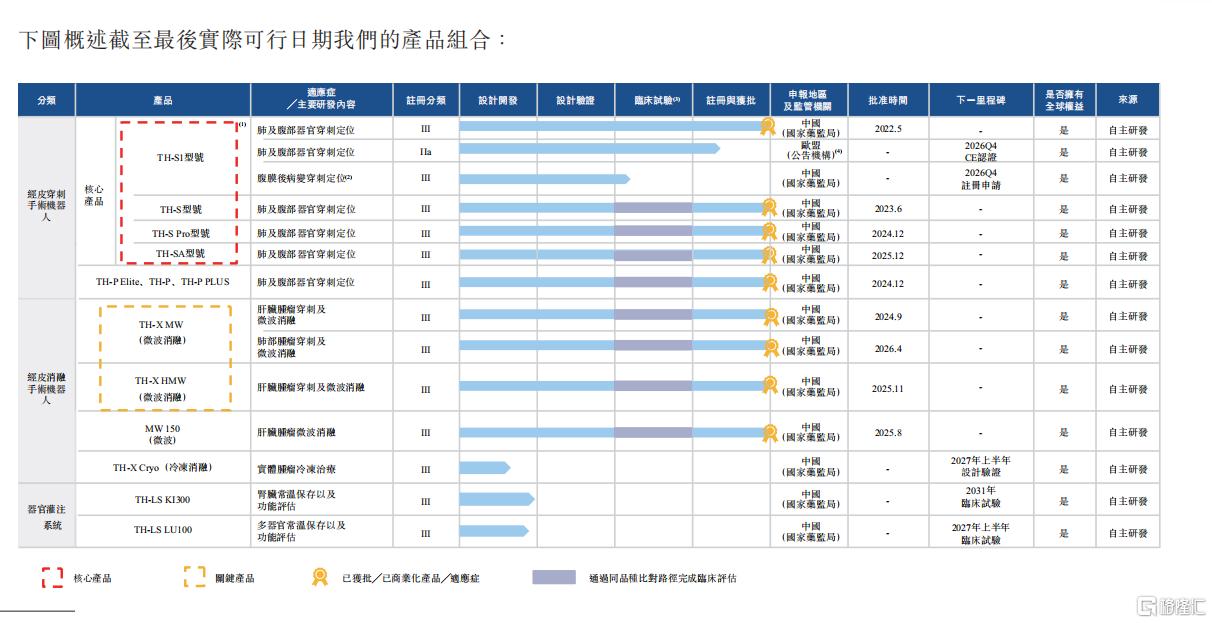Screen dimensions: 1212x623
Task: Click the purple legend swatch for 同品種比對路徑
Action: (554, 577)
